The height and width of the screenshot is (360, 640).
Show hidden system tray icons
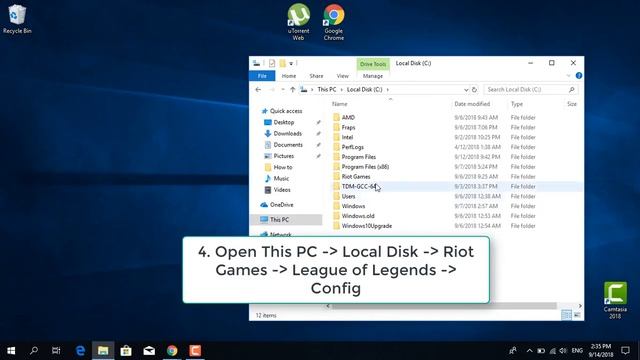529,351
